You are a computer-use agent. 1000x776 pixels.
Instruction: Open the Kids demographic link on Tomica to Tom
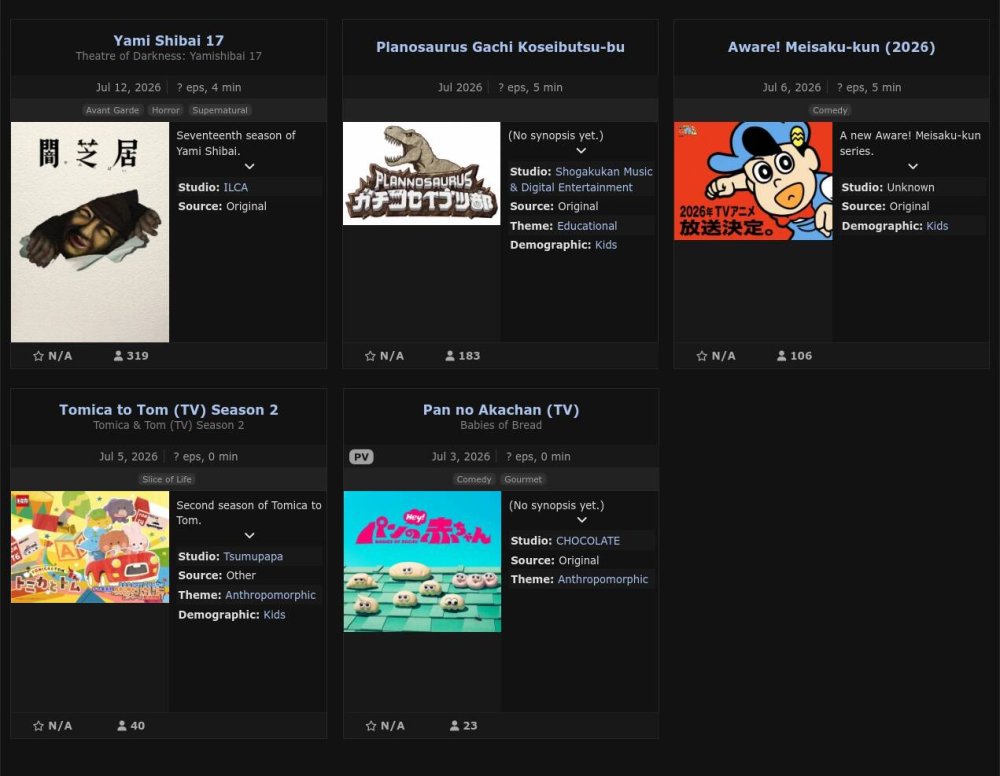[274, 615]
